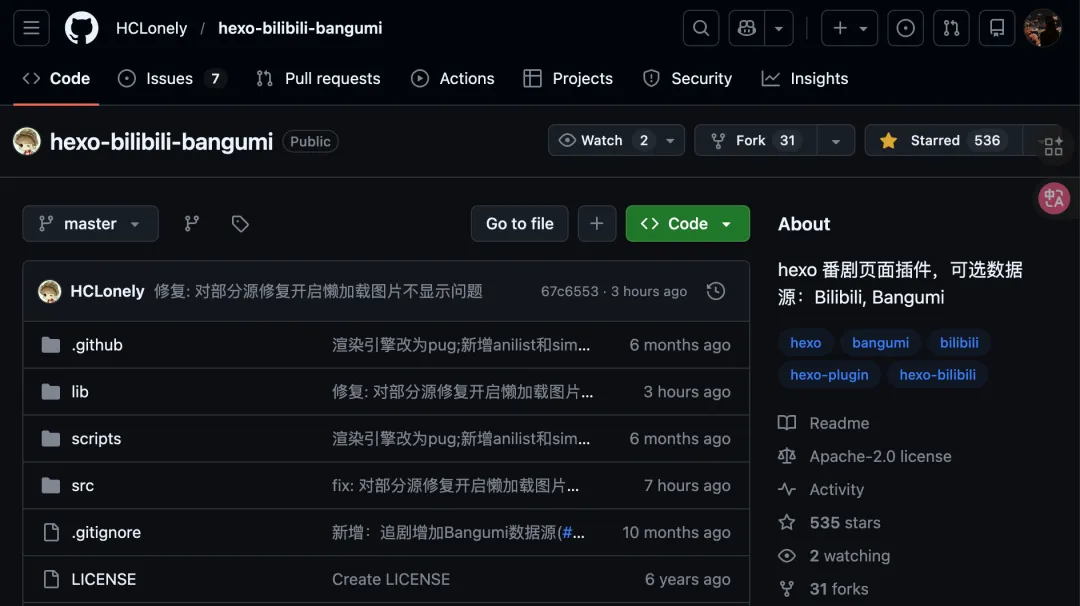This screenshot has height=606, width=1080.
Task: Switch to the Code tab
Action: (56, 79)
